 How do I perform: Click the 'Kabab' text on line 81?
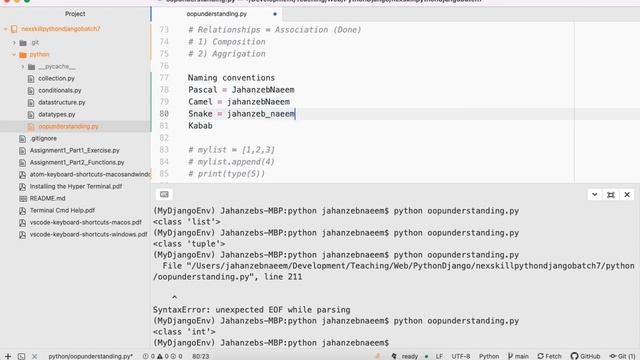(x=200, y=126)
